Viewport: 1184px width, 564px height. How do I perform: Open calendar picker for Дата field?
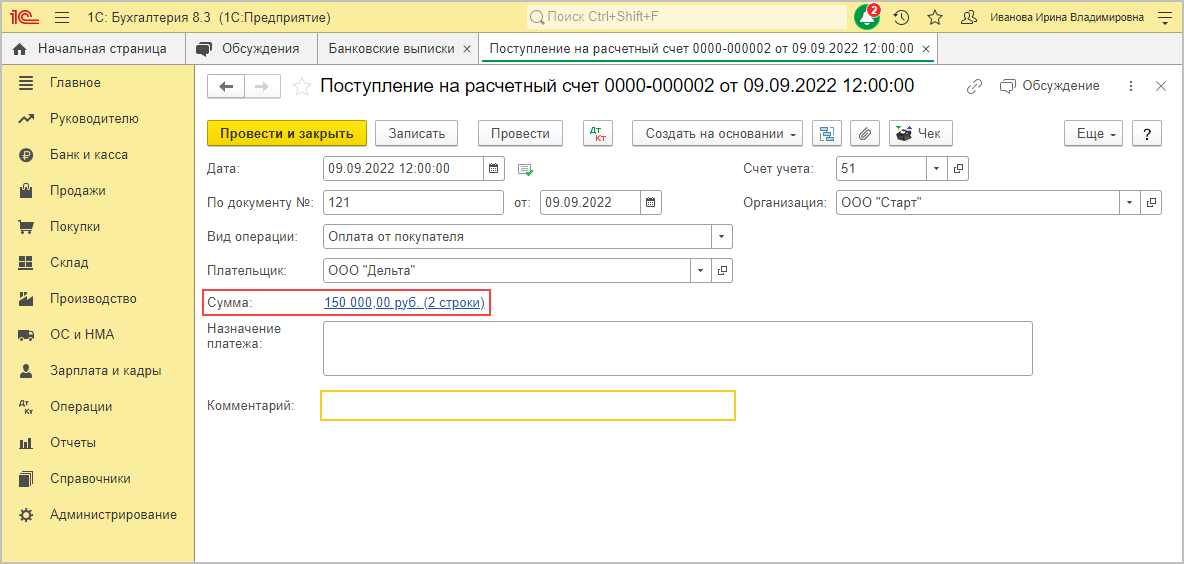(x=493, y=169)
